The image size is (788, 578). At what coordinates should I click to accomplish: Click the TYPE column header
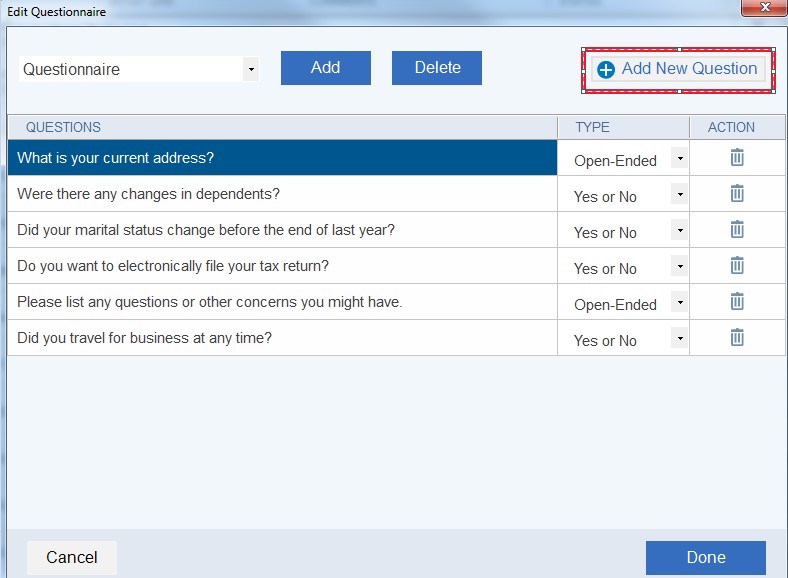(623, 127)
